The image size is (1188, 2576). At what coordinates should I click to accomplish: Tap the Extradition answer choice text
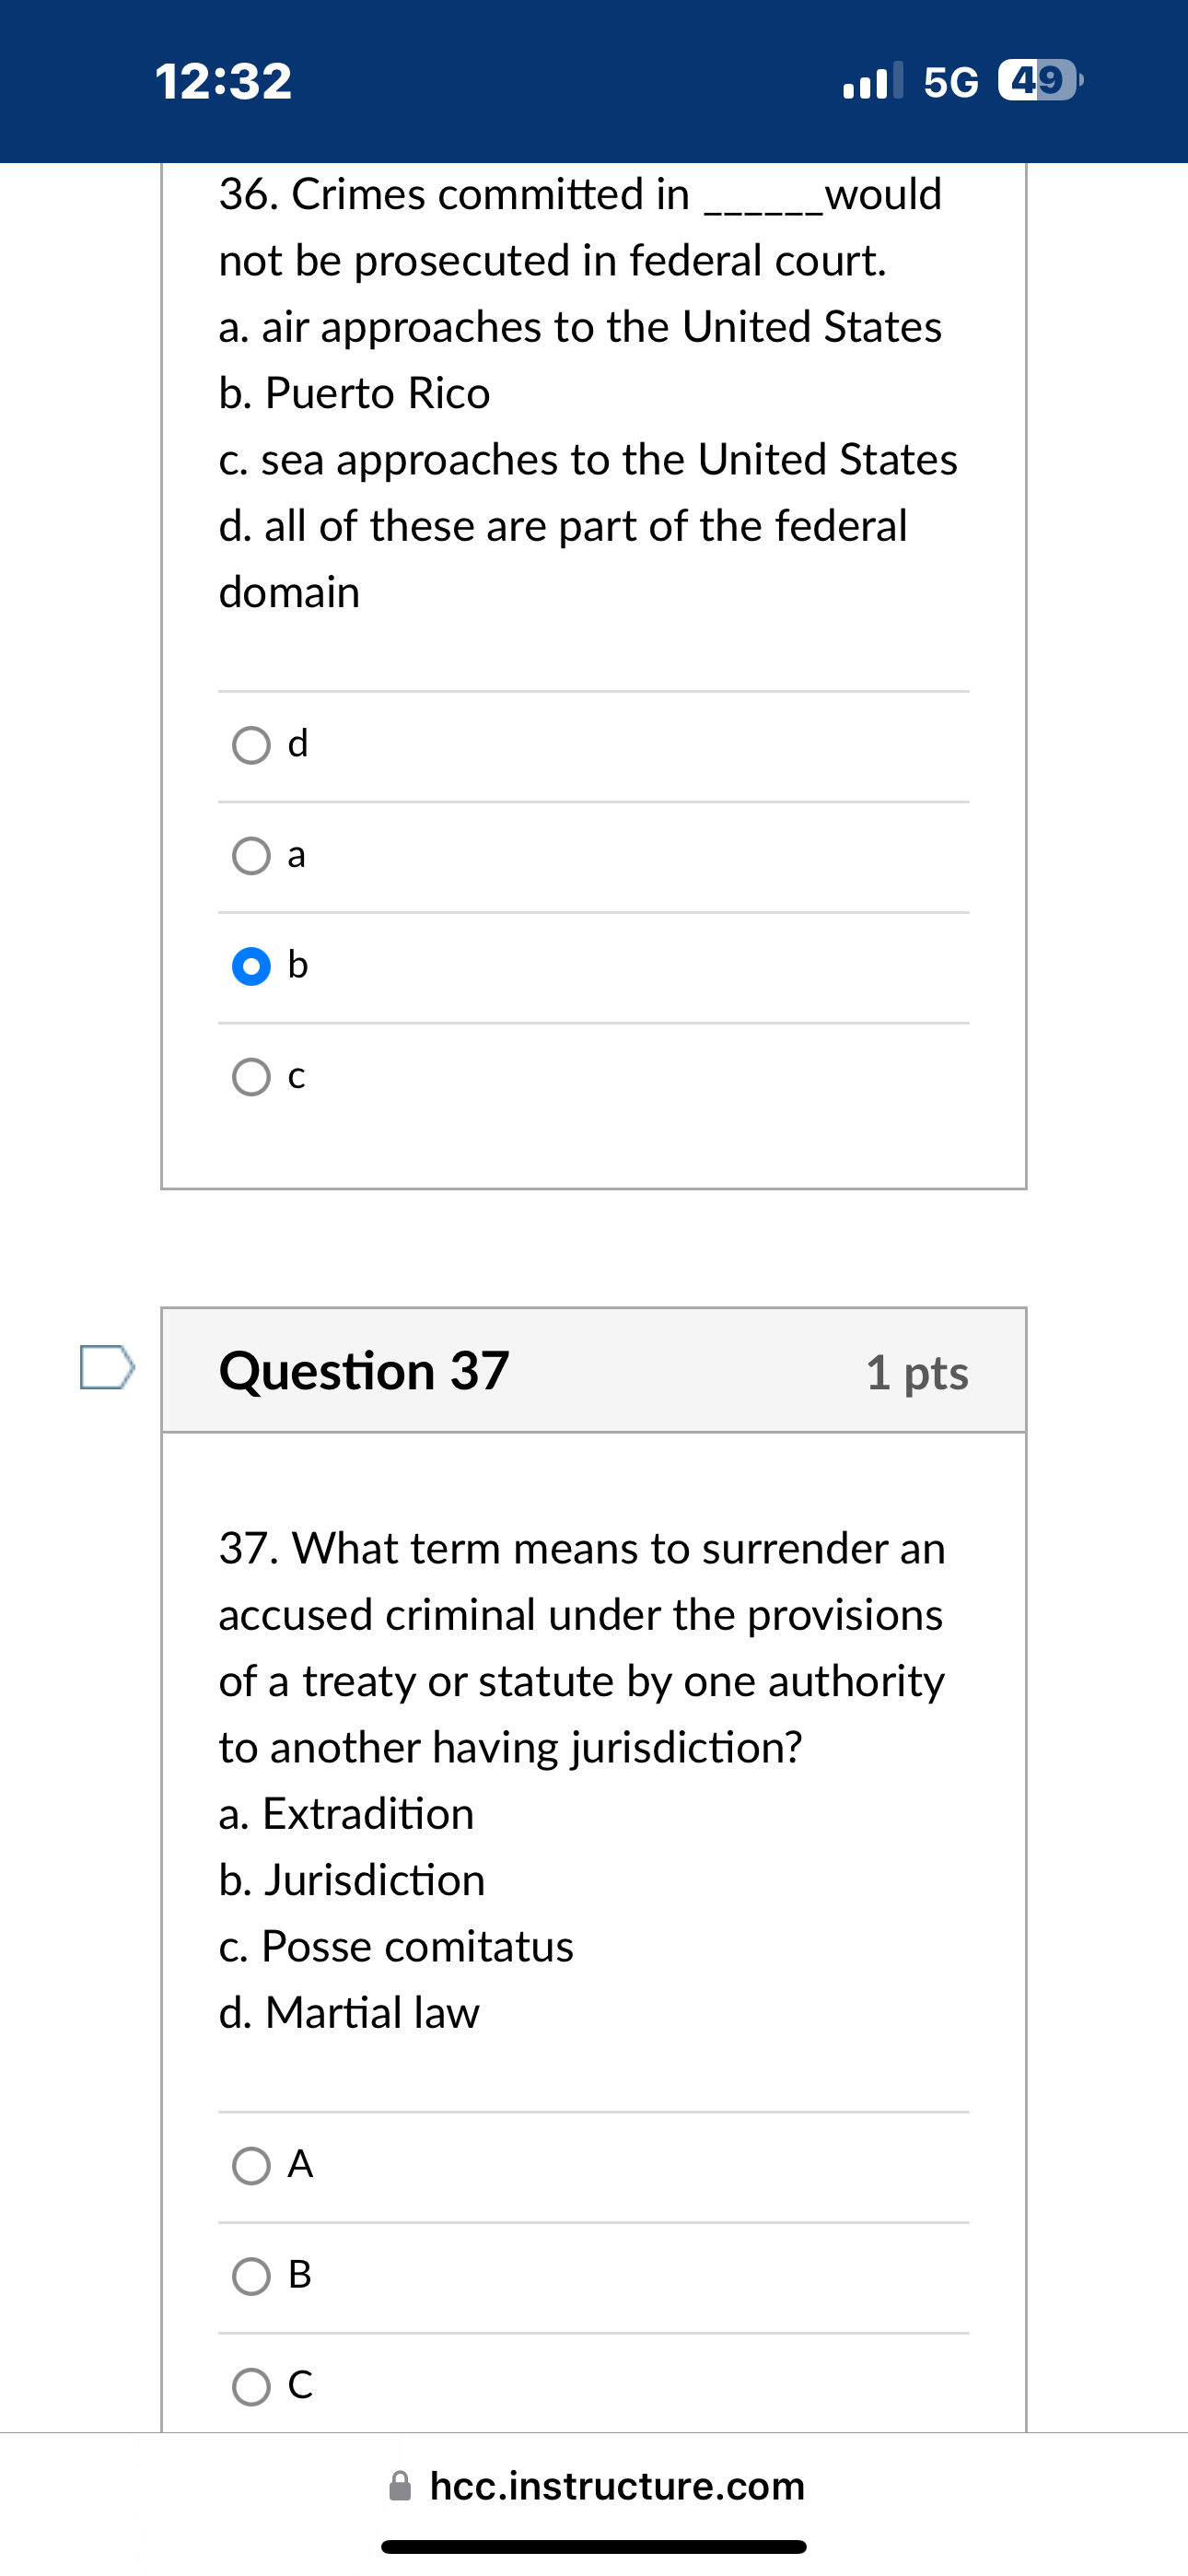tap(345, 1814)
